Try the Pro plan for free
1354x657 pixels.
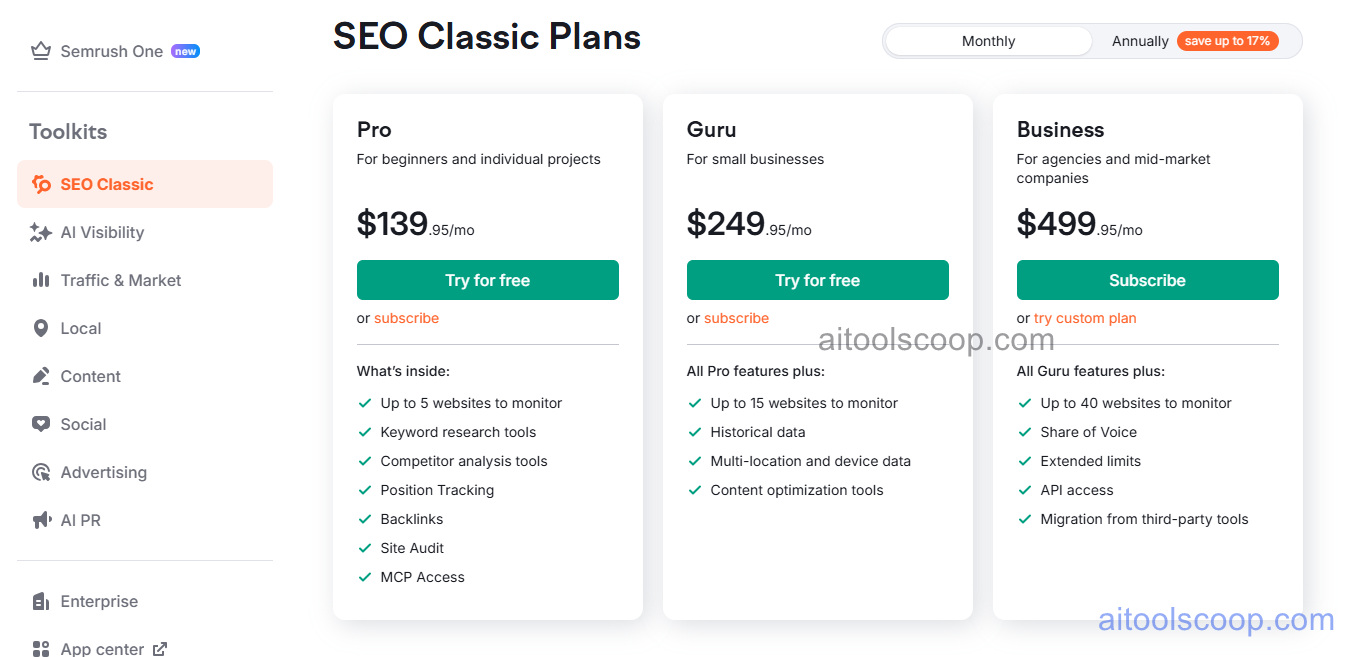tap(487, 280)
